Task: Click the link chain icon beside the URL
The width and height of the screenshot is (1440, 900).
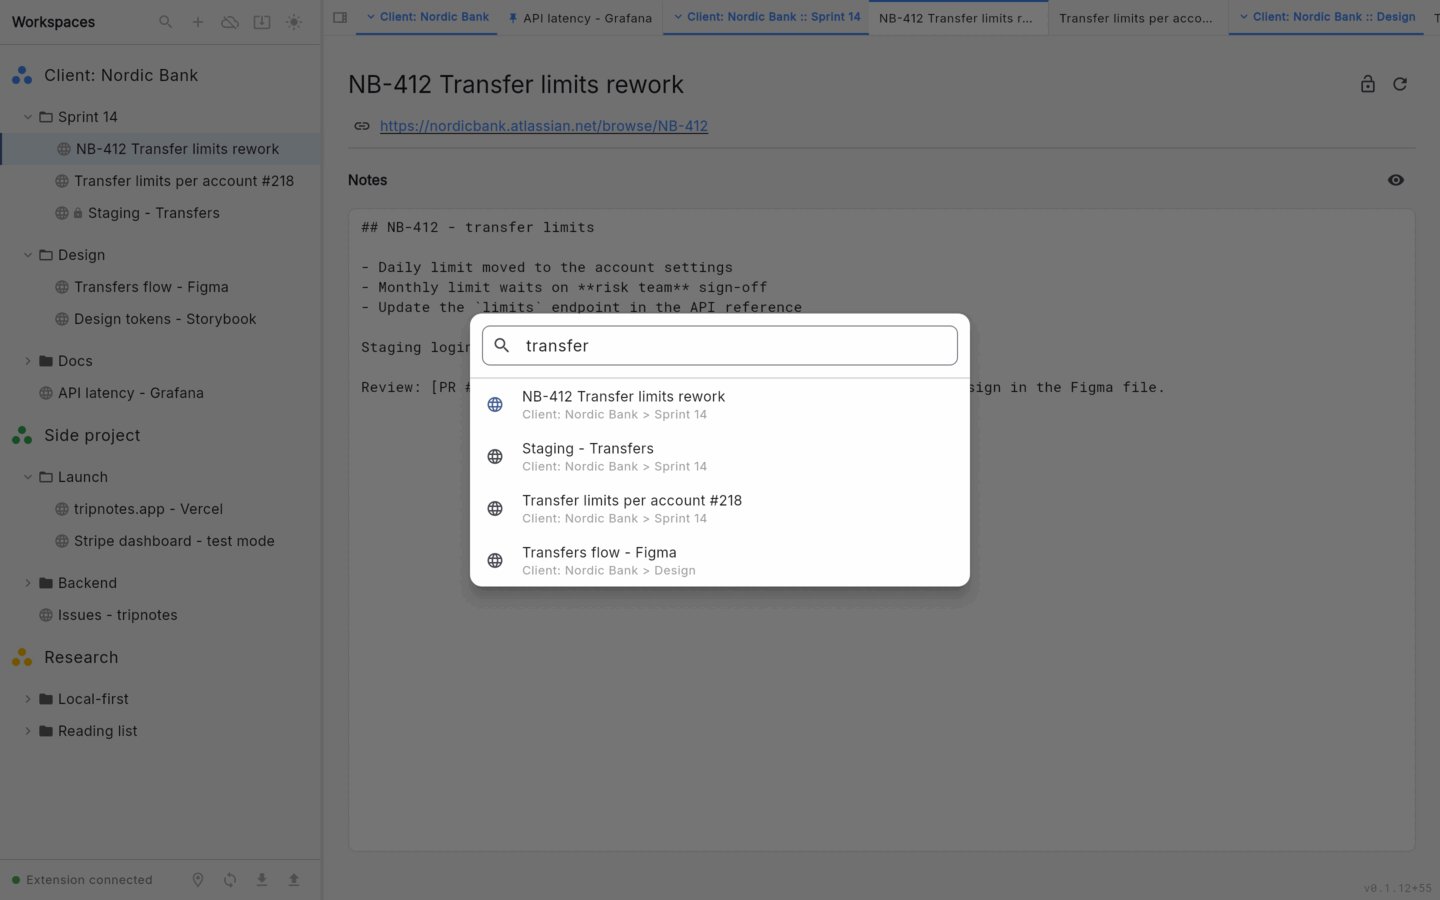Action: click(362, 126)
